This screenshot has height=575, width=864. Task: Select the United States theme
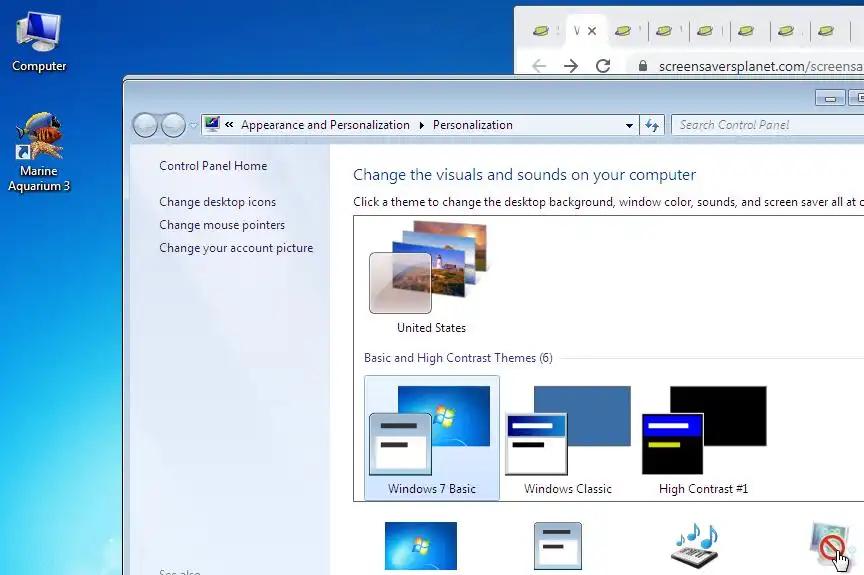(x=431, y=278)
